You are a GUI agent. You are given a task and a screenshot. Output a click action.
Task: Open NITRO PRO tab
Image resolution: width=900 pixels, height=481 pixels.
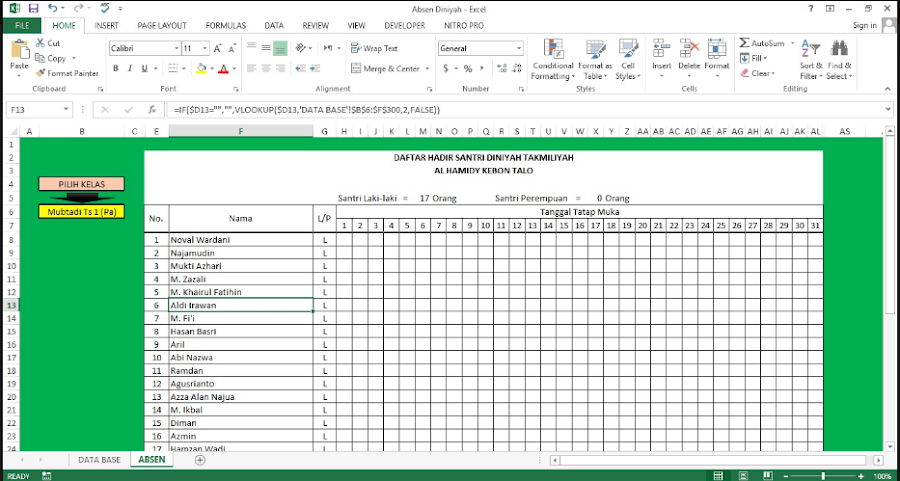click(464, 25)
